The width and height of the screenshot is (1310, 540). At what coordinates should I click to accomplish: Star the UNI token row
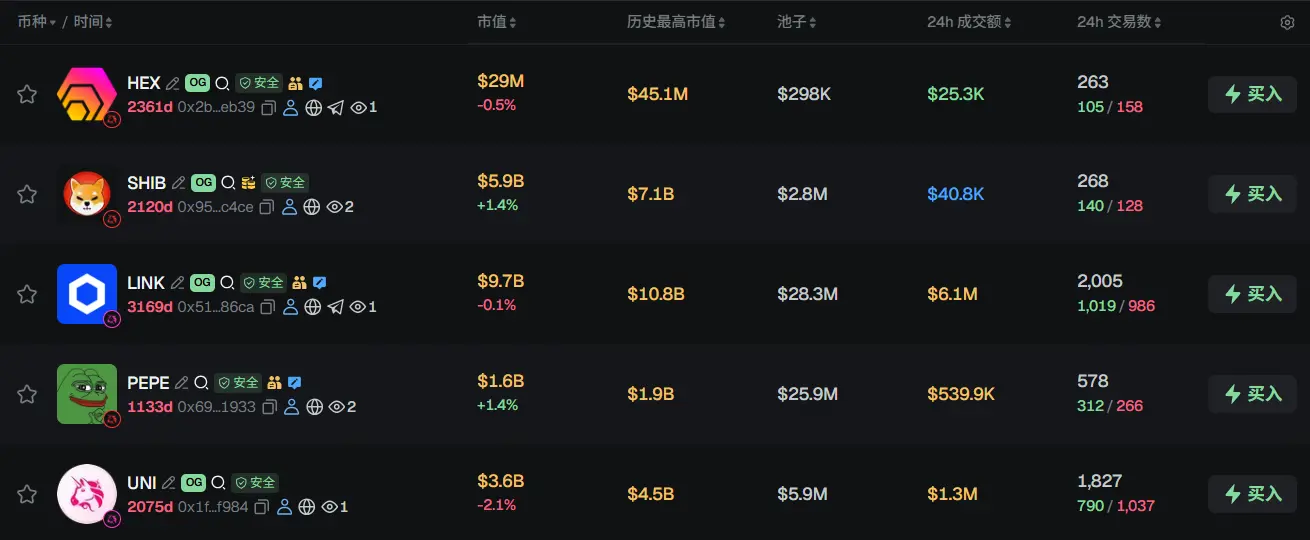pos(27,494)
